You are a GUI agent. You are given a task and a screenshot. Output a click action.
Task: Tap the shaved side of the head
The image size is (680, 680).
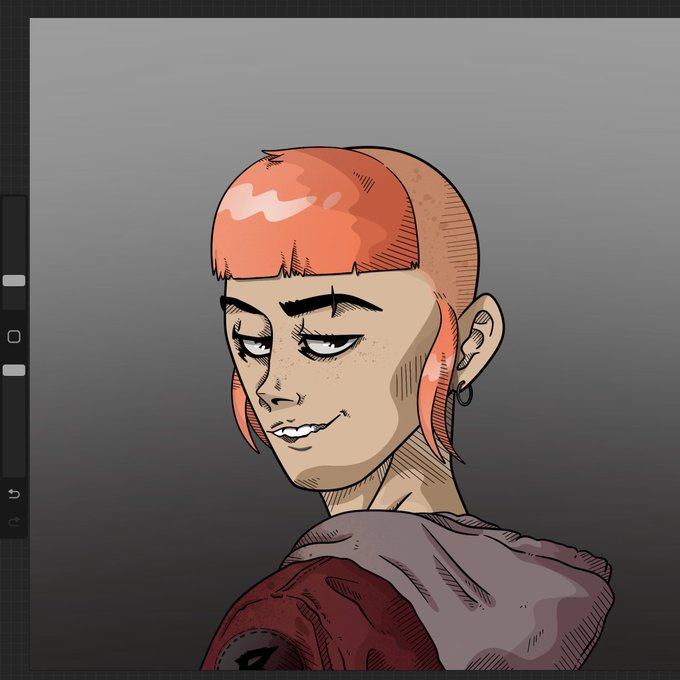[447, 226]
